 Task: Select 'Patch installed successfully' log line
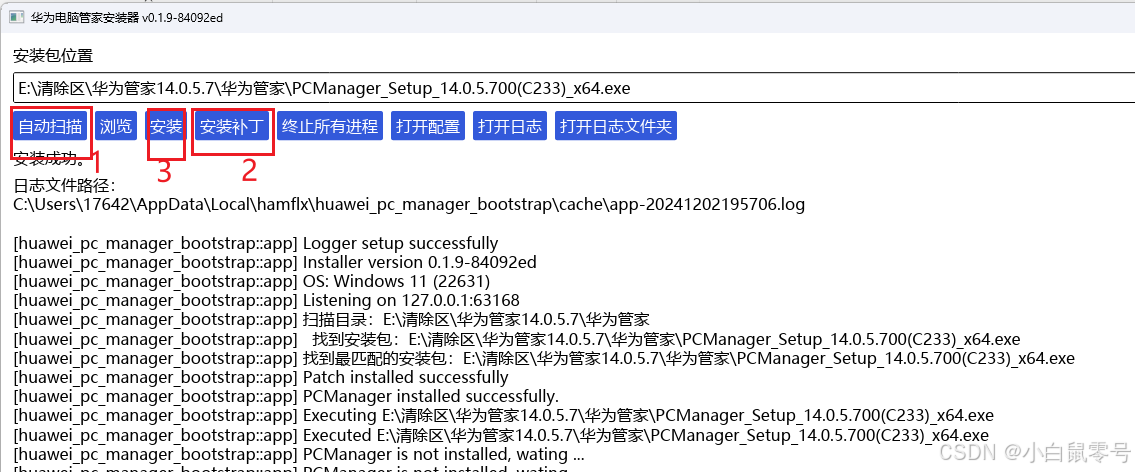pyautogui.click(x=261, y=377)
